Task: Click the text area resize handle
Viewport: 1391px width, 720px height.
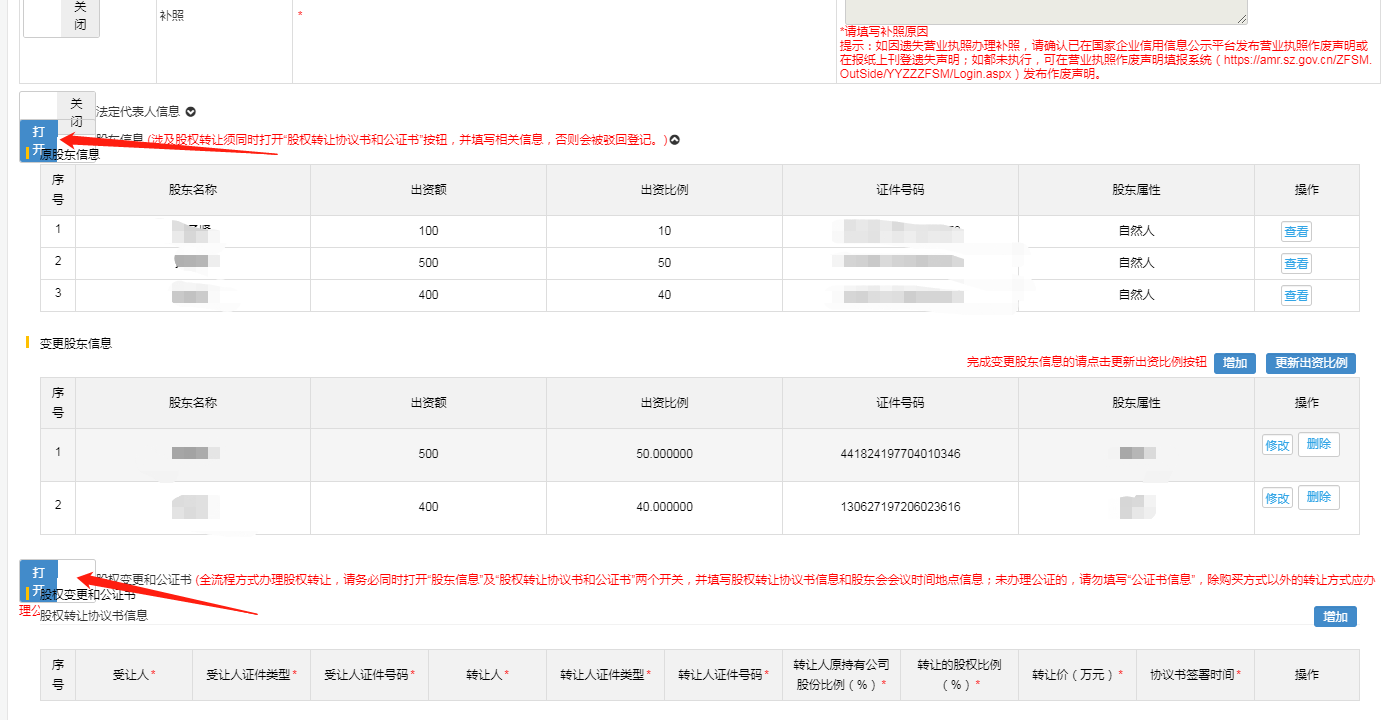Action: (1242, 19)
